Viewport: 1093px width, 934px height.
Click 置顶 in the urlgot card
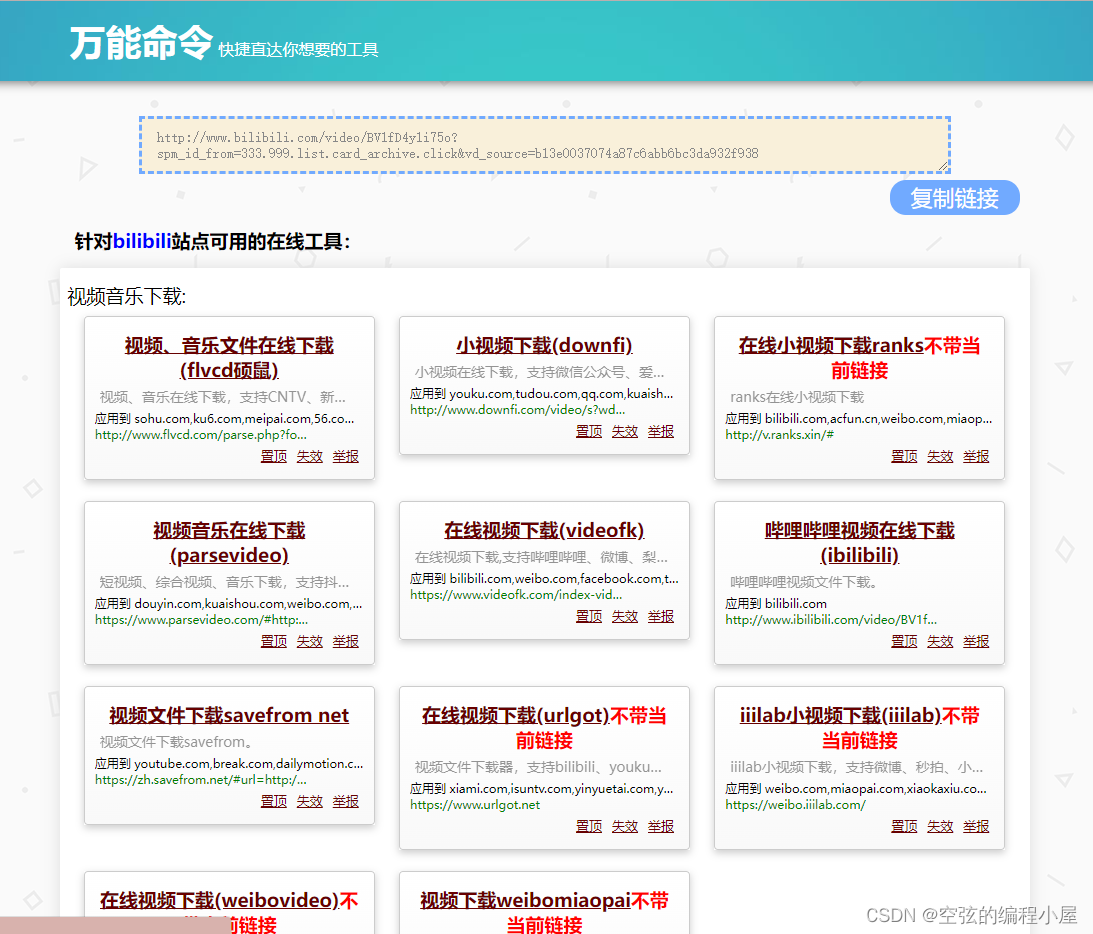[x=589, y=827]
